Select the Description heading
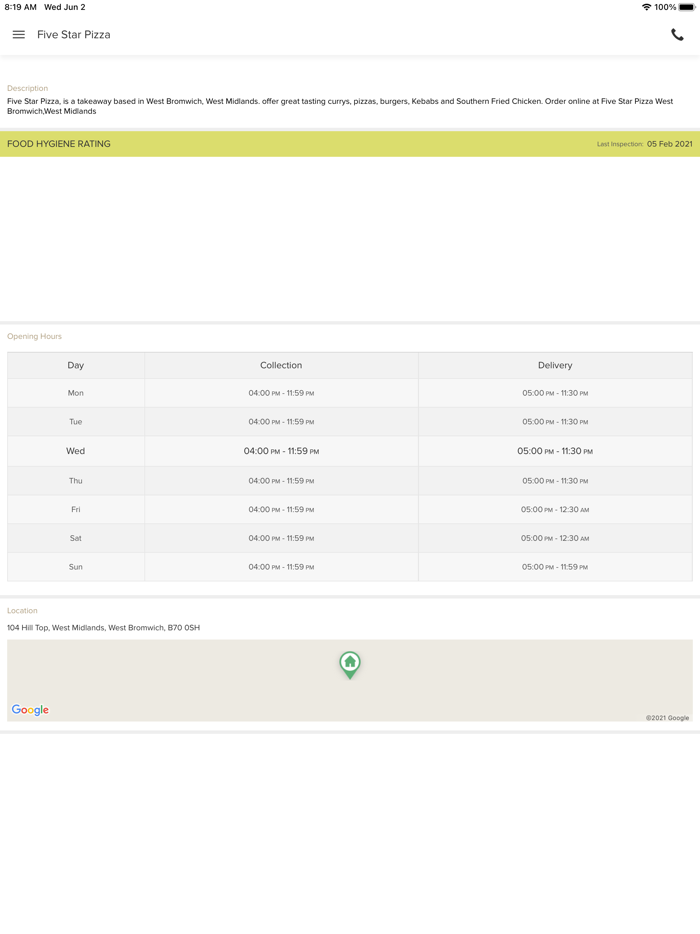The width and height of the screenshot is (700, 934). click(27, 88)
